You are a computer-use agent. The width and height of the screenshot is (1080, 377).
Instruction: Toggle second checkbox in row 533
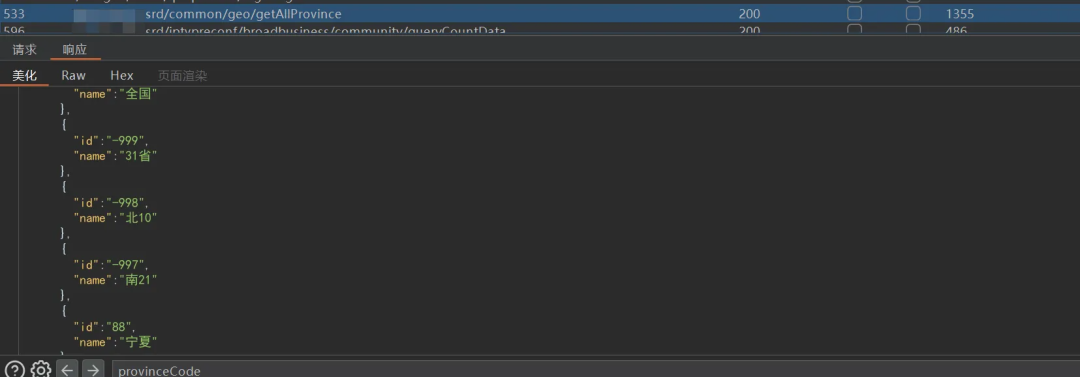[913, 14]
